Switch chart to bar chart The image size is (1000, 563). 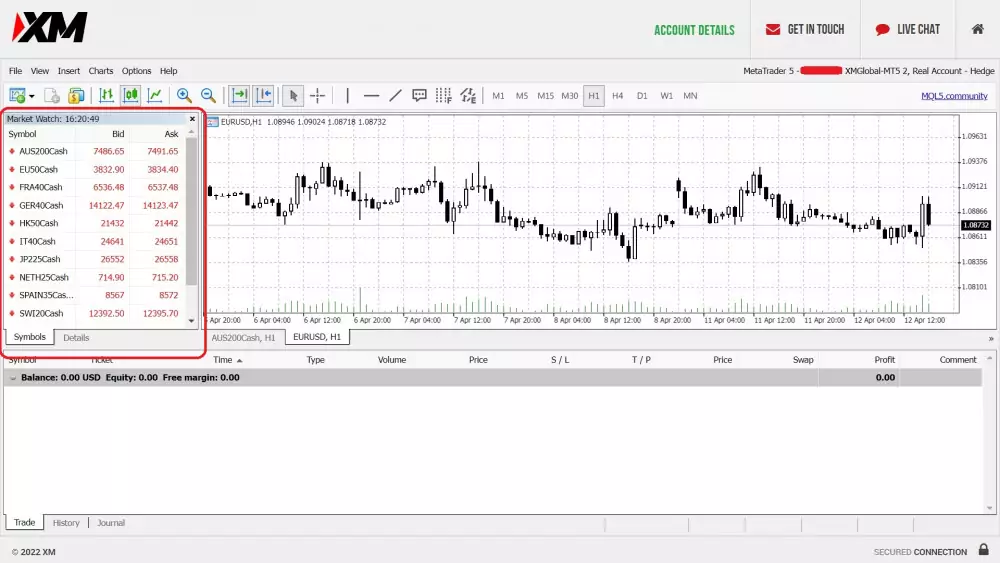pyautogui.click(x=107, y=96)
